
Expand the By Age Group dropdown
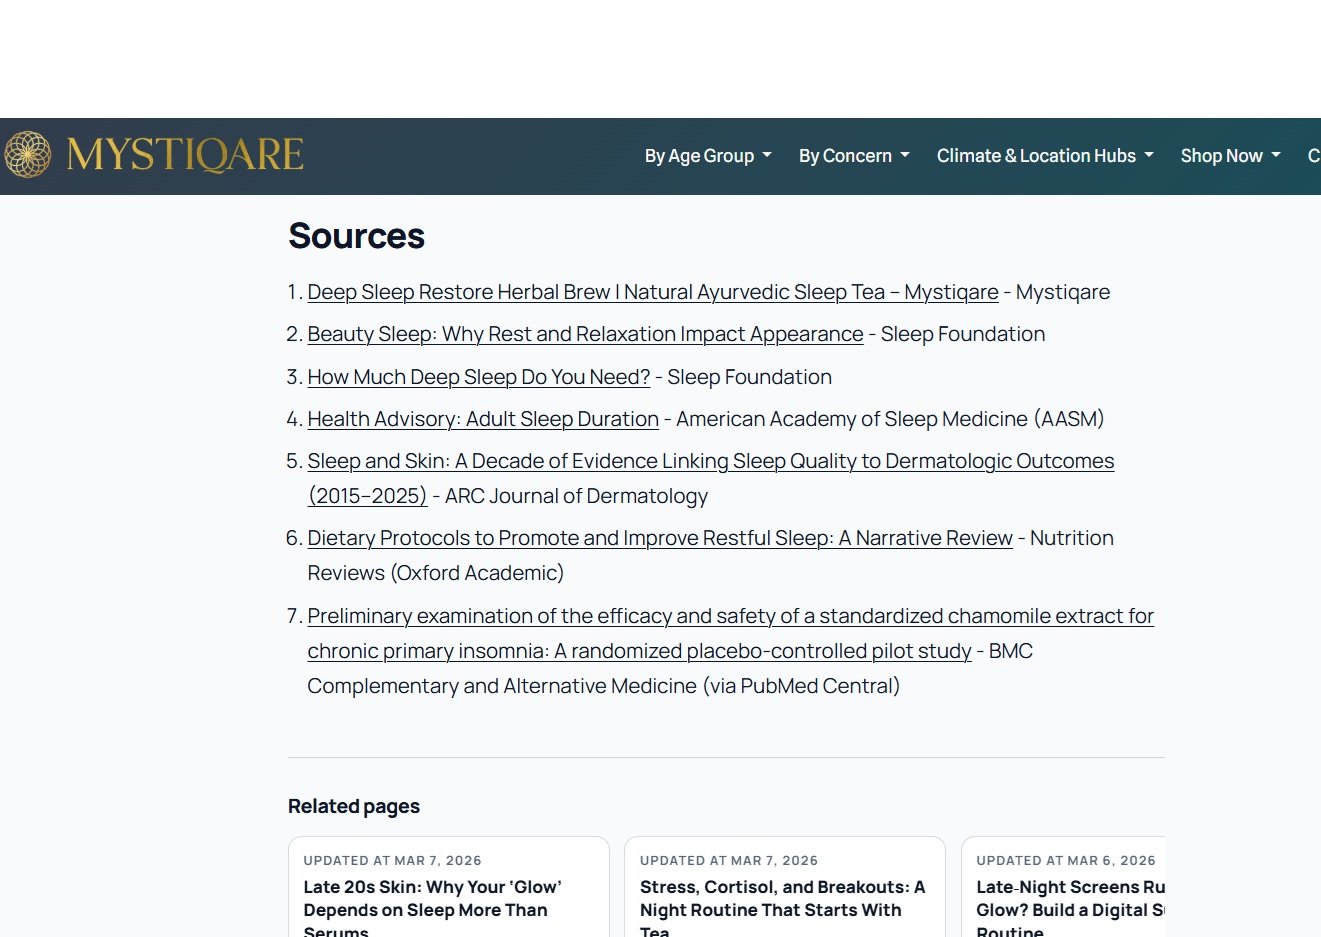coord(708,156)
